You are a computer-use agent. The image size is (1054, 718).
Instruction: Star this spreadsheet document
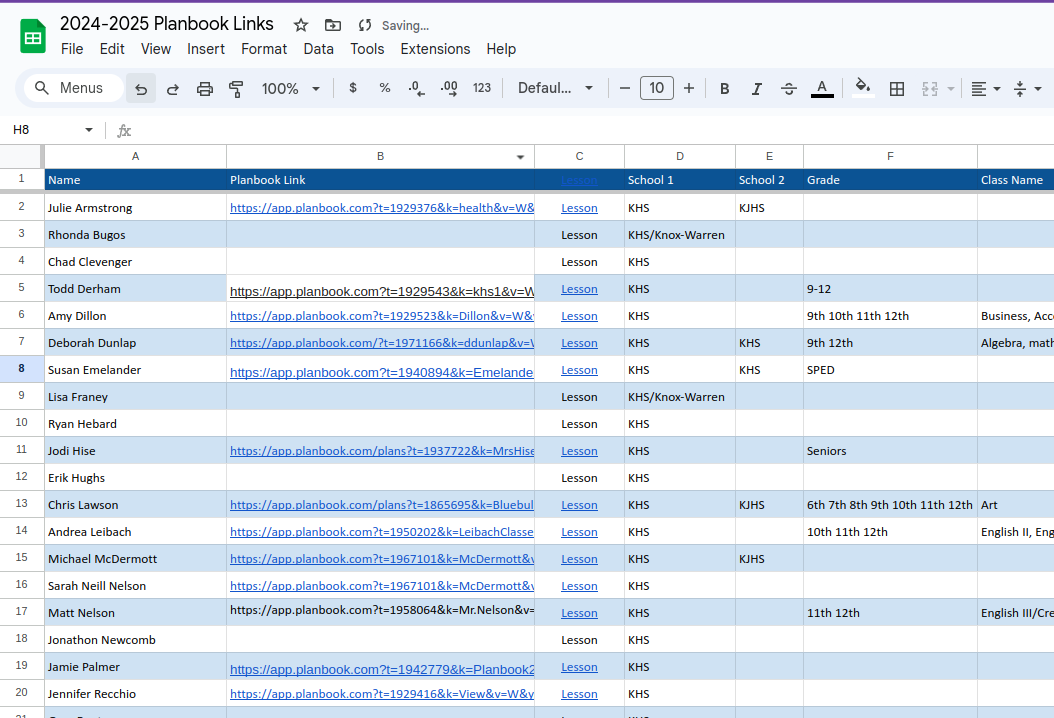pyautogui.click(x=300, y=25)
